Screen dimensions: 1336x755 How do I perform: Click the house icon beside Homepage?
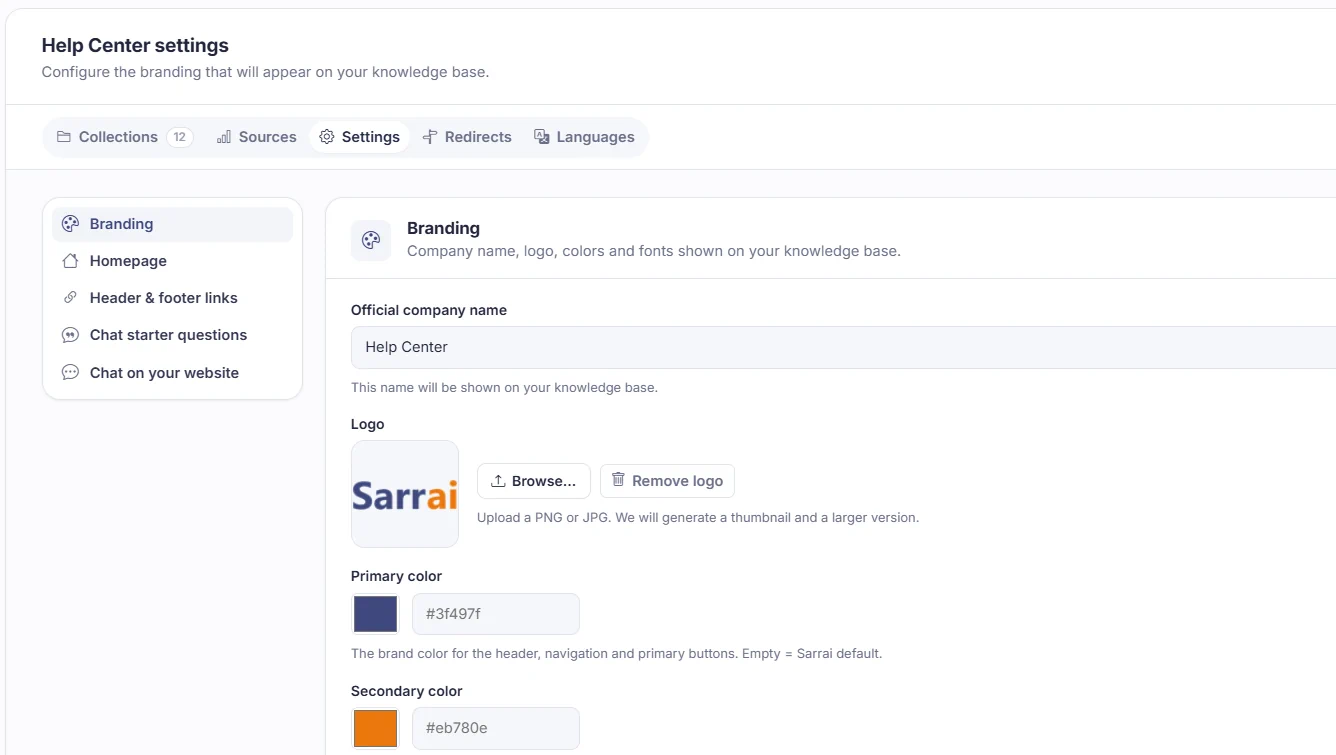click(x=70, y=261)
